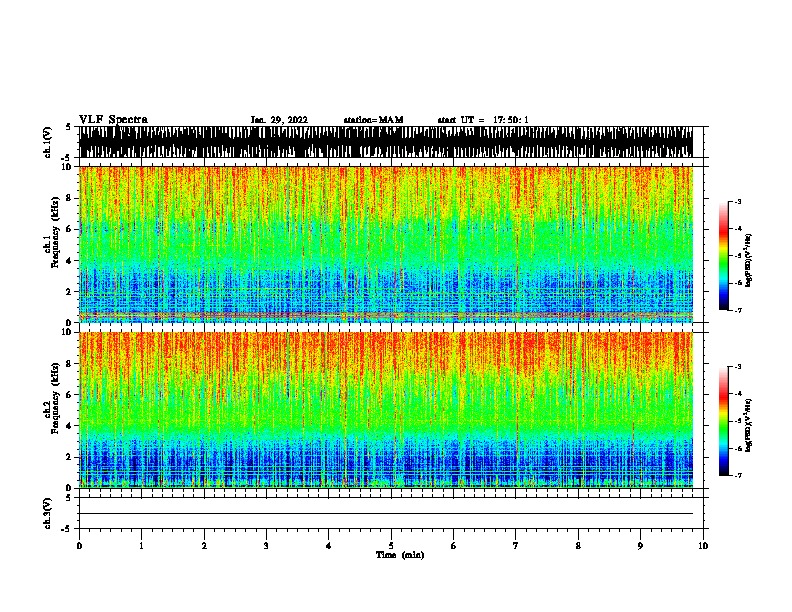Click the log(PSD) label beside ch.2 color bar
The width and height of the screenshot is (792, 612).
748,425
